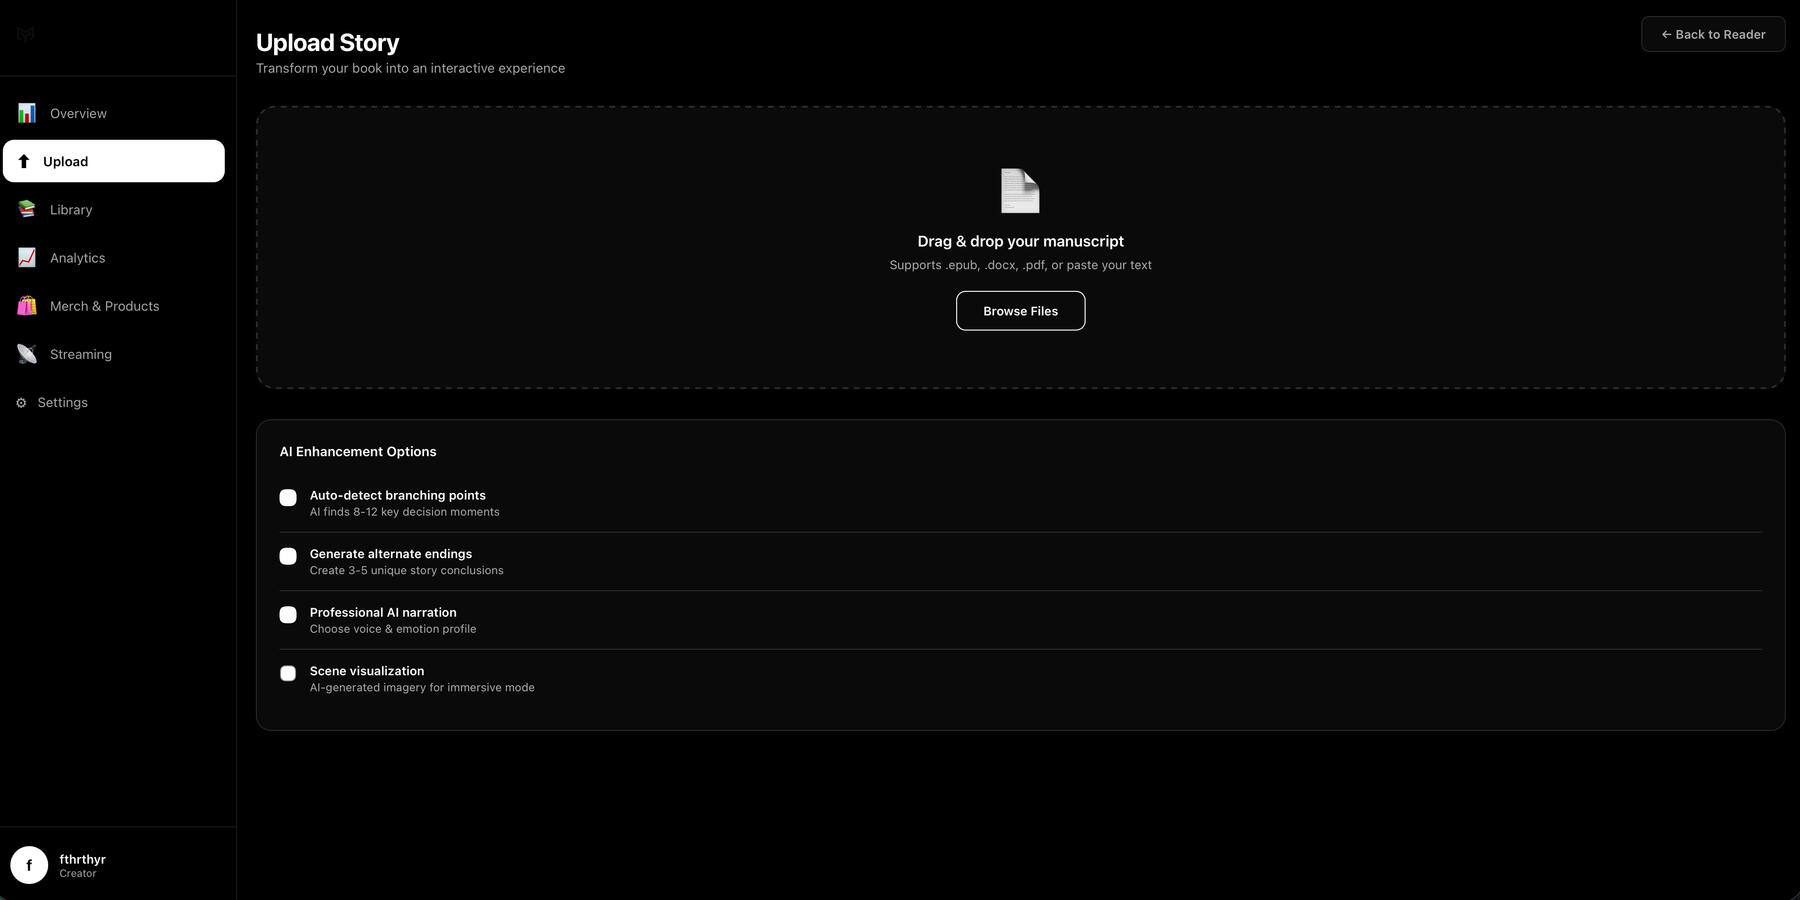Click the Settings gear icon
Screen dimensions: 1800x900
[21, 403]
